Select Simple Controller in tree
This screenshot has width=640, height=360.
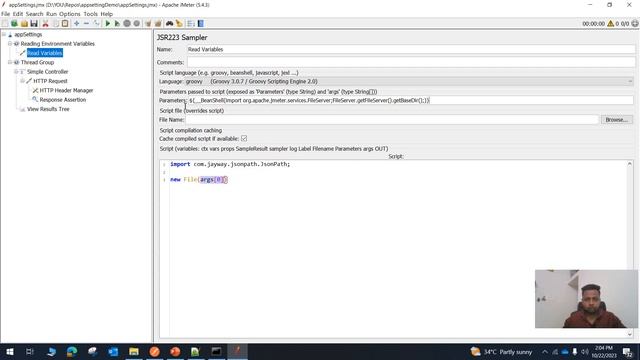[x=47, y=72]
